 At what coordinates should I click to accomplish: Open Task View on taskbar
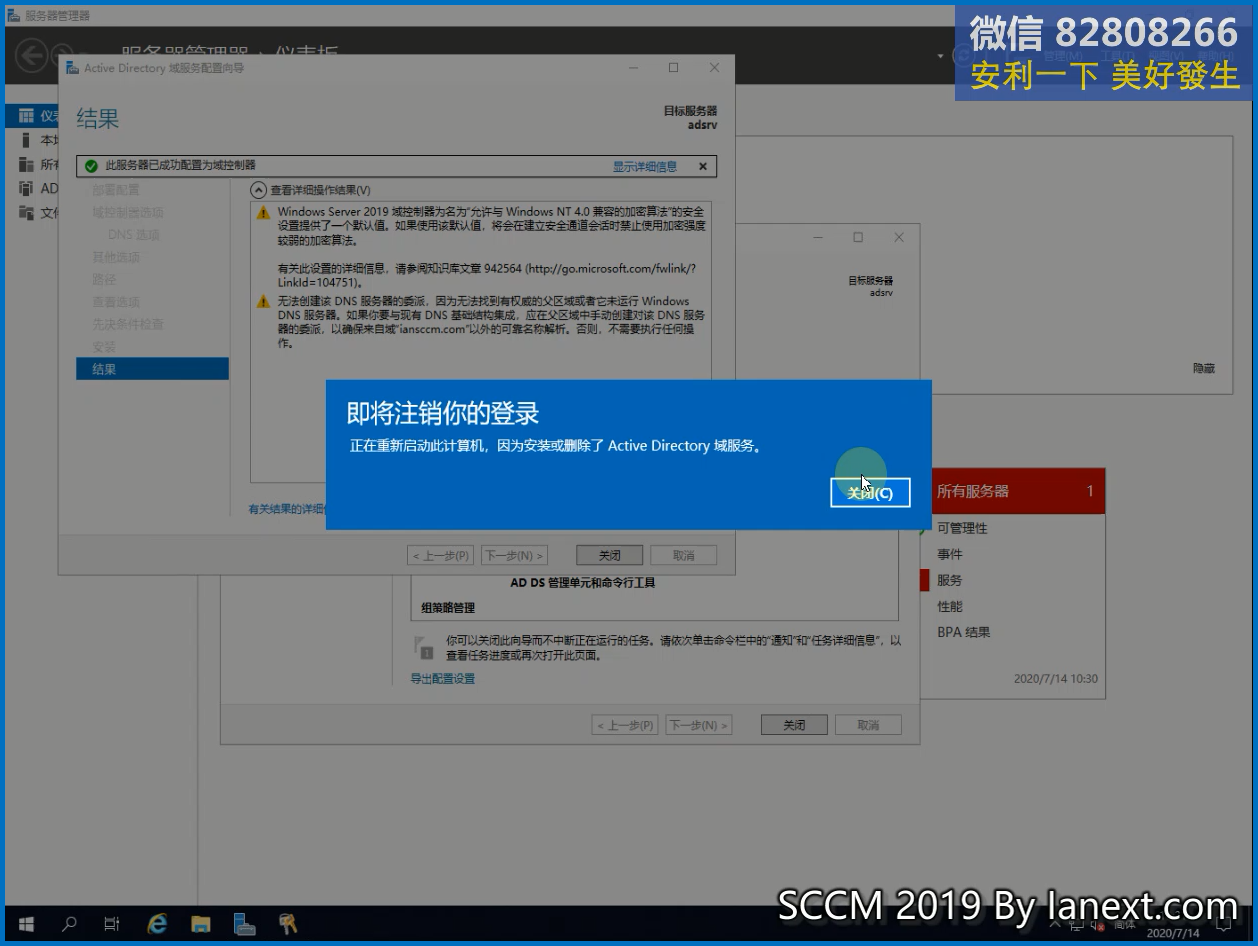click(x=112, y=924)
